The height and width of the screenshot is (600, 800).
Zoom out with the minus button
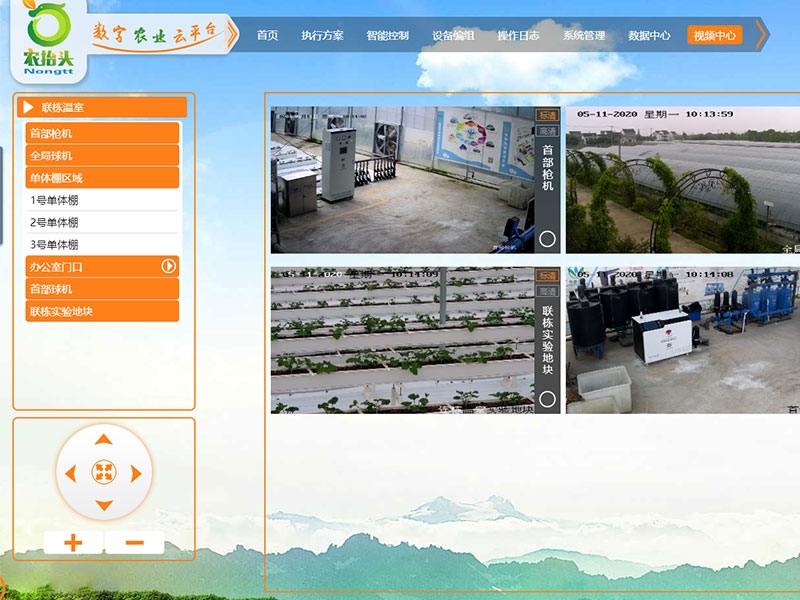pos(134,543)
